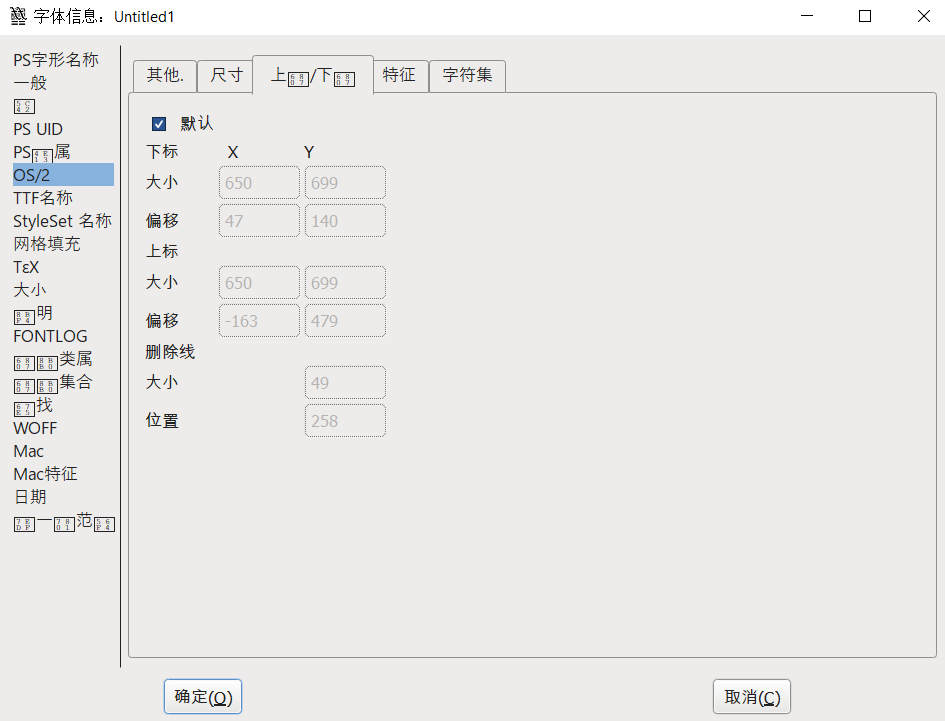Open the 尺寸 tab
The width and height of the screenshot is (945, 721).
(225, 76)
